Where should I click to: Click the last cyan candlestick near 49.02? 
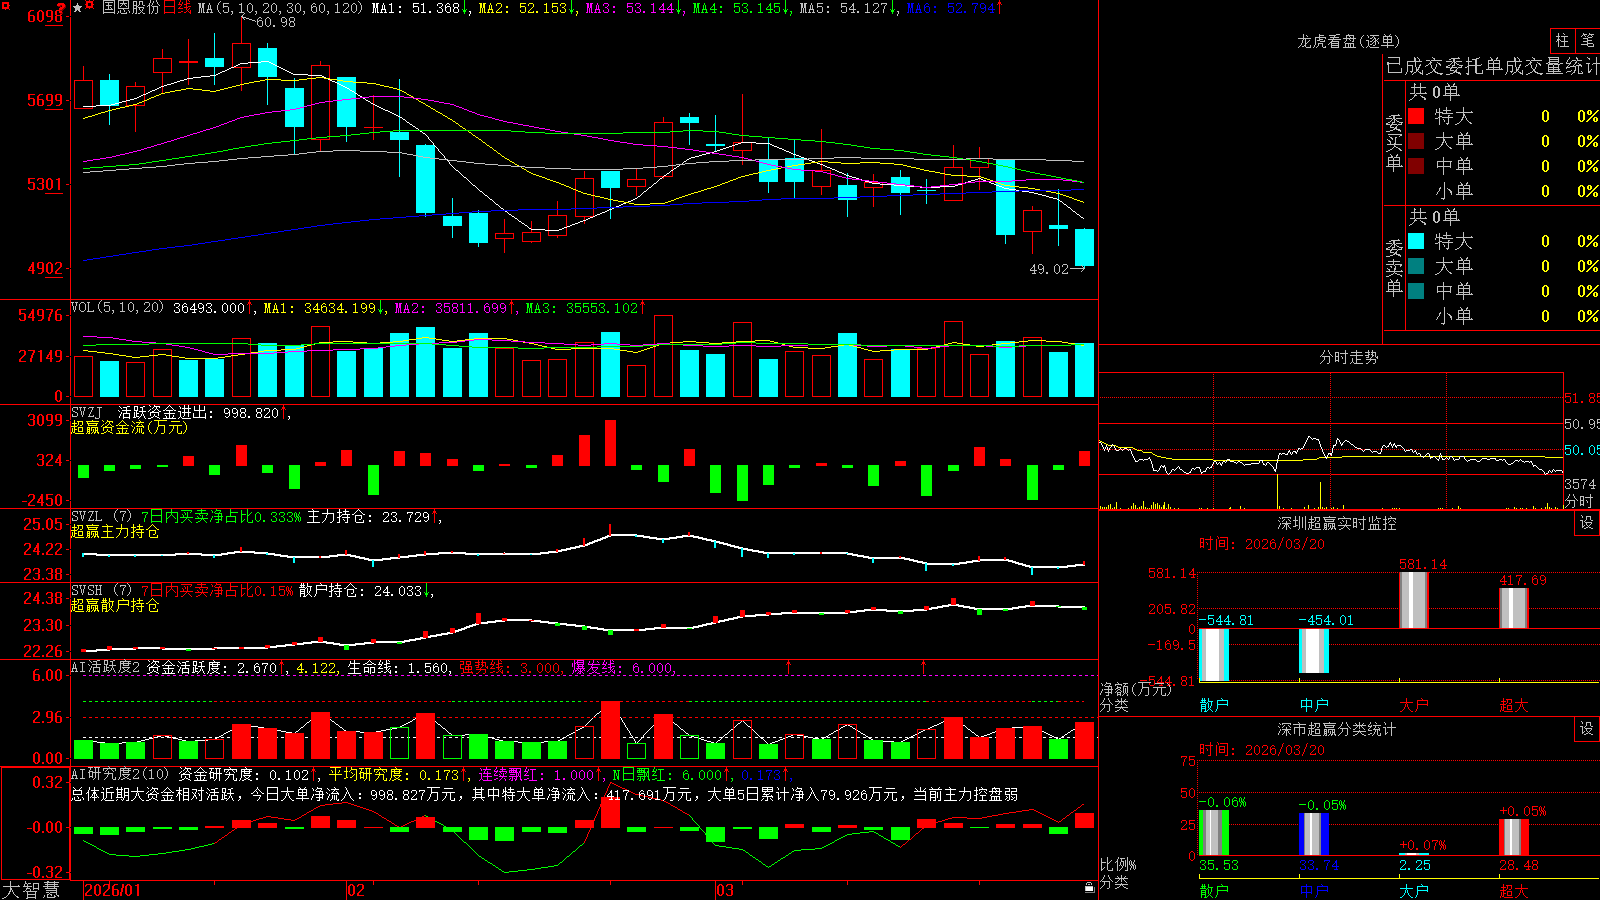coord(1084,247)
